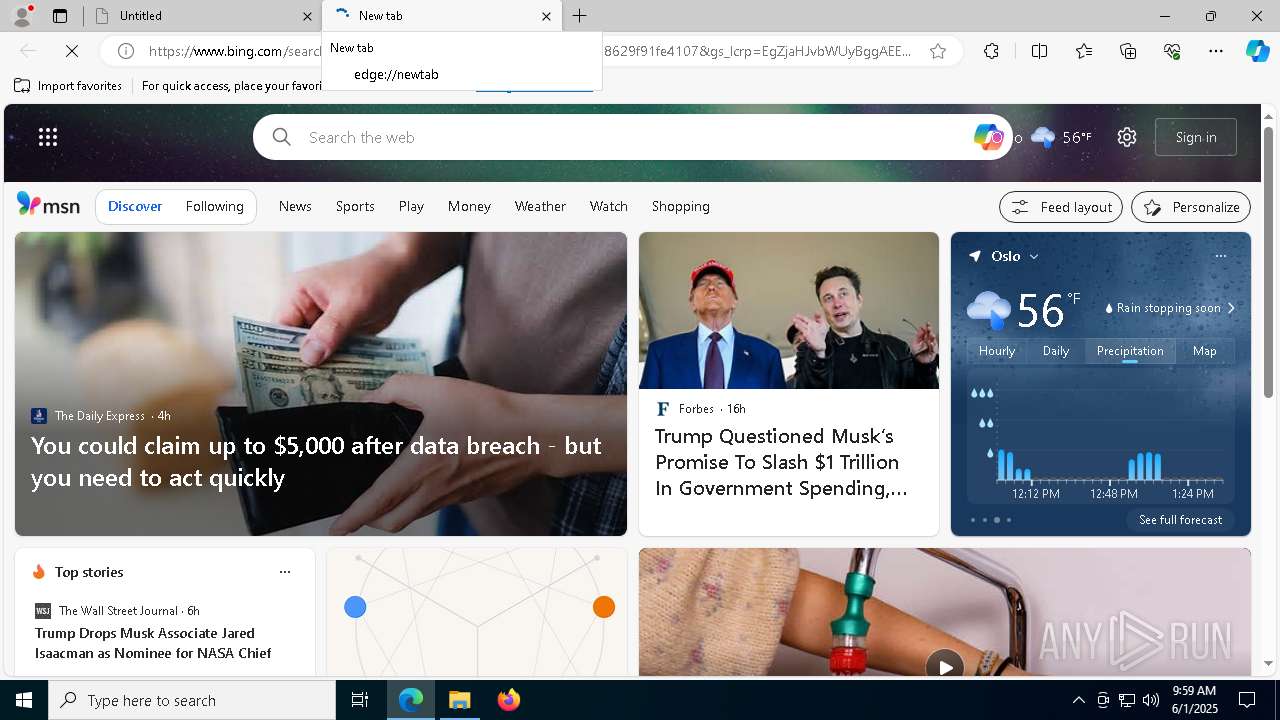Select the Following feed tab
This screenshot has width=1280, height=720.
point(215,206)
